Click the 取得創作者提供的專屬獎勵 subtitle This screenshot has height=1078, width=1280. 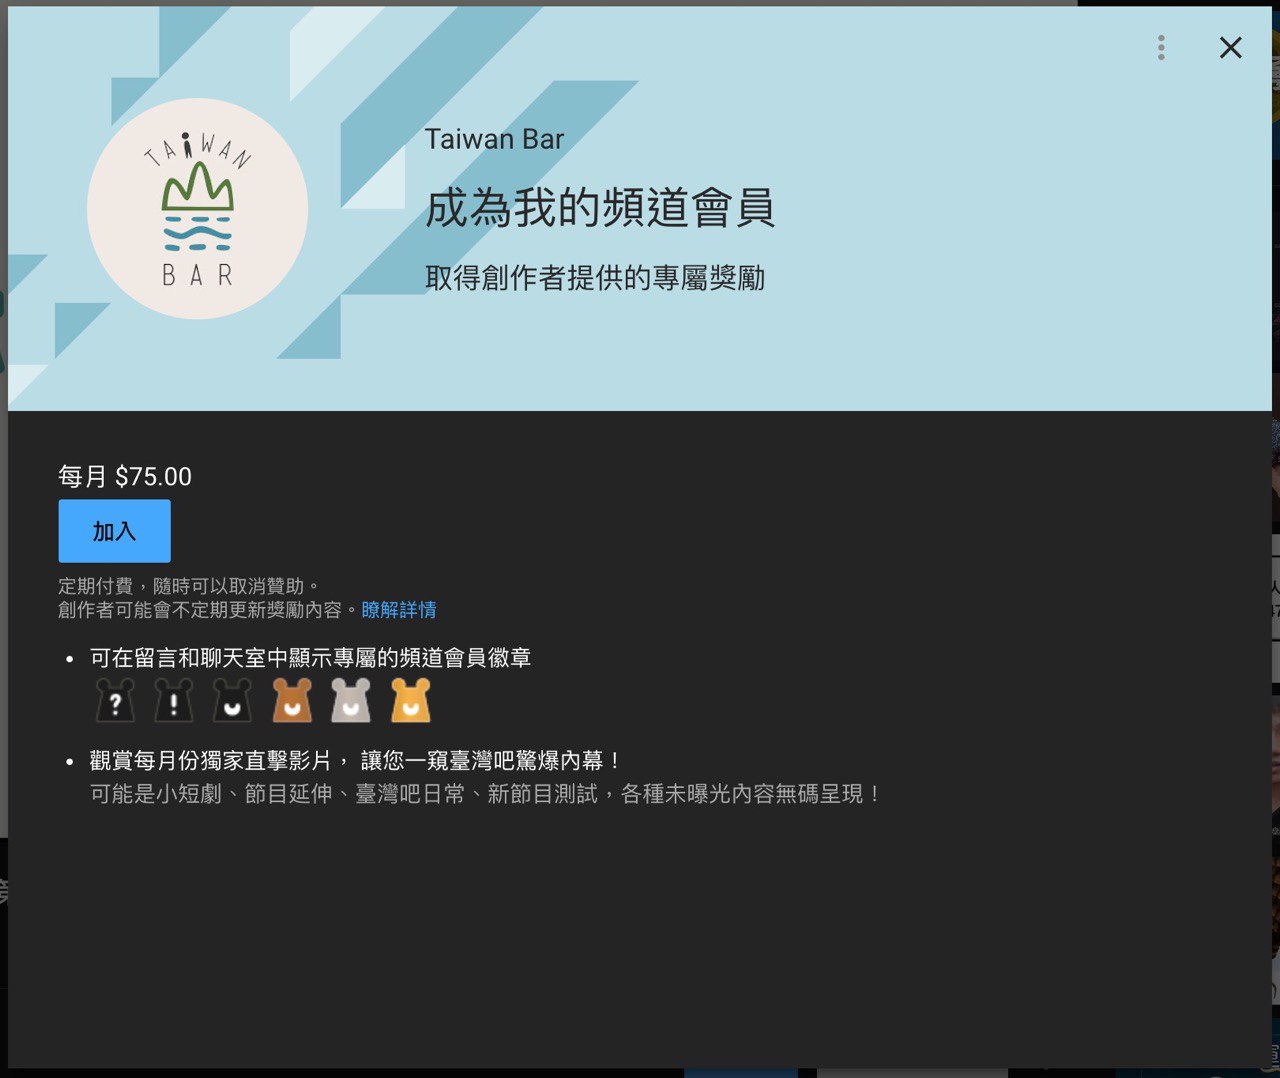click(x=595, y=278)
